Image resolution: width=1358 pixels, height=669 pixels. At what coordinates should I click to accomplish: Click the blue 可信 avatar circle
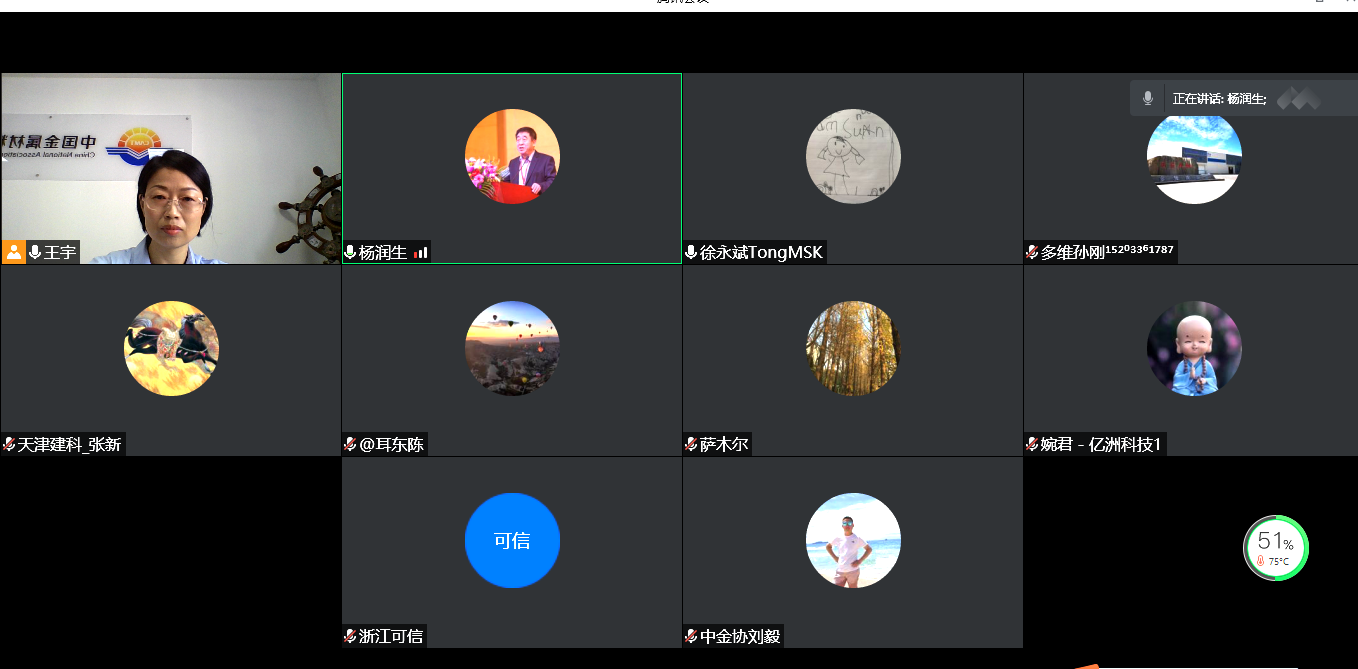512,540
